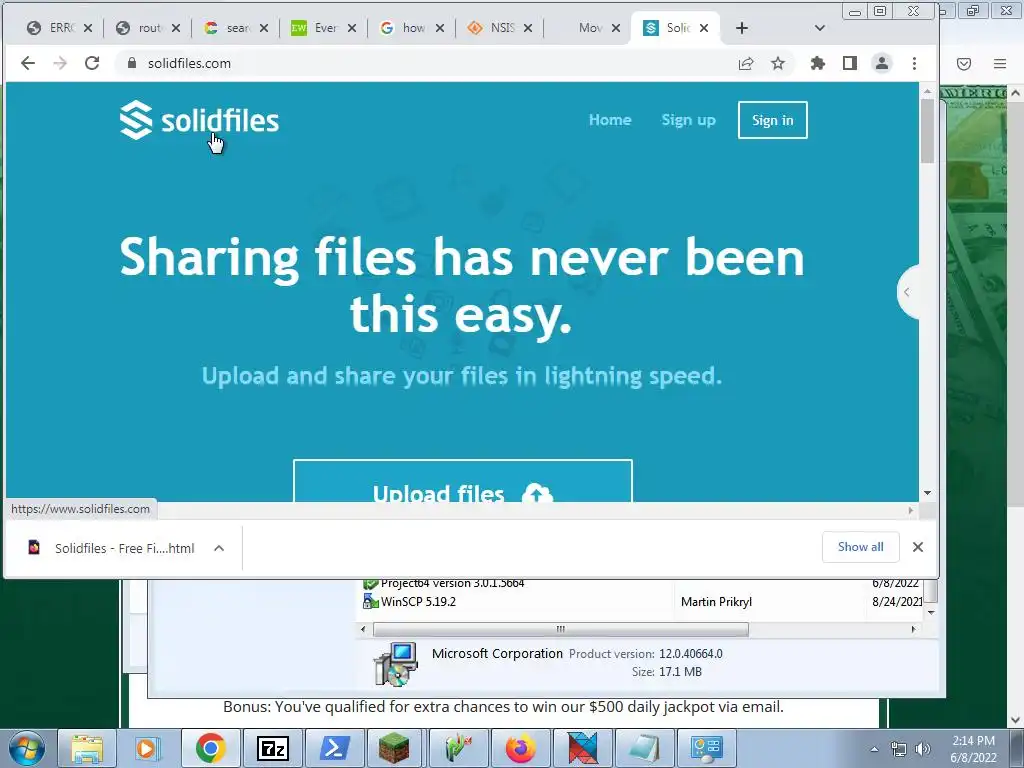The image size is (1024, 768).
Task: Expand the download item options chevron
Action: (x=219, y=548)
